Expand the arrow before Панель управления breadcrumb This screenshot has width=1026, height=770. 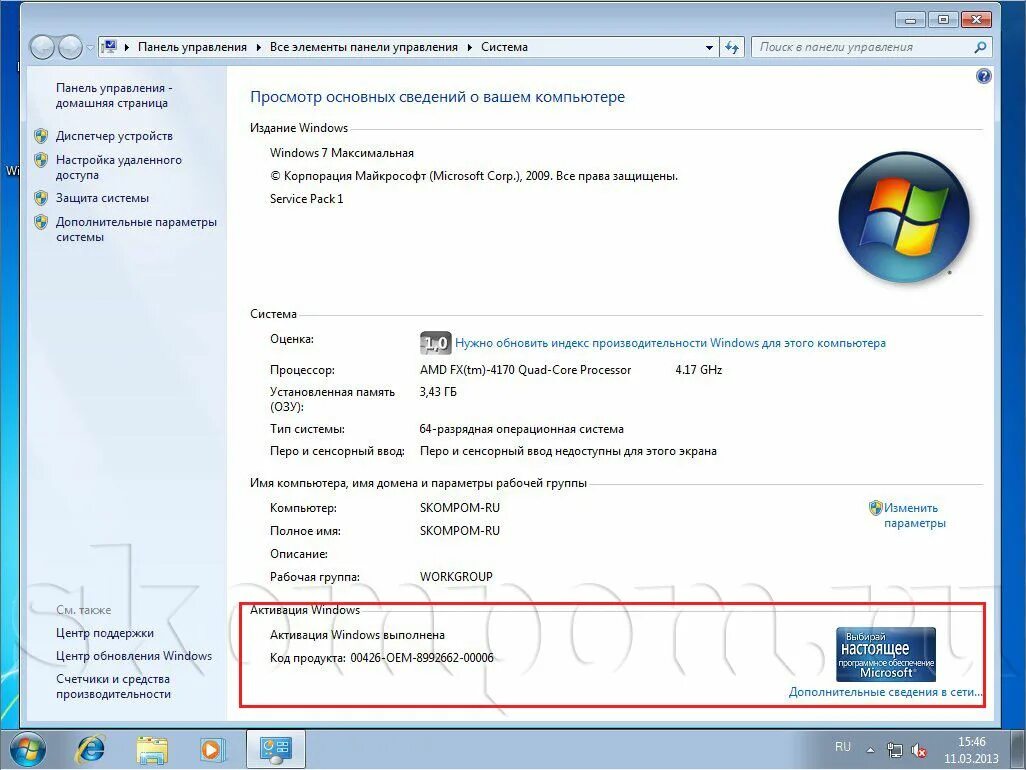(126, 47)
